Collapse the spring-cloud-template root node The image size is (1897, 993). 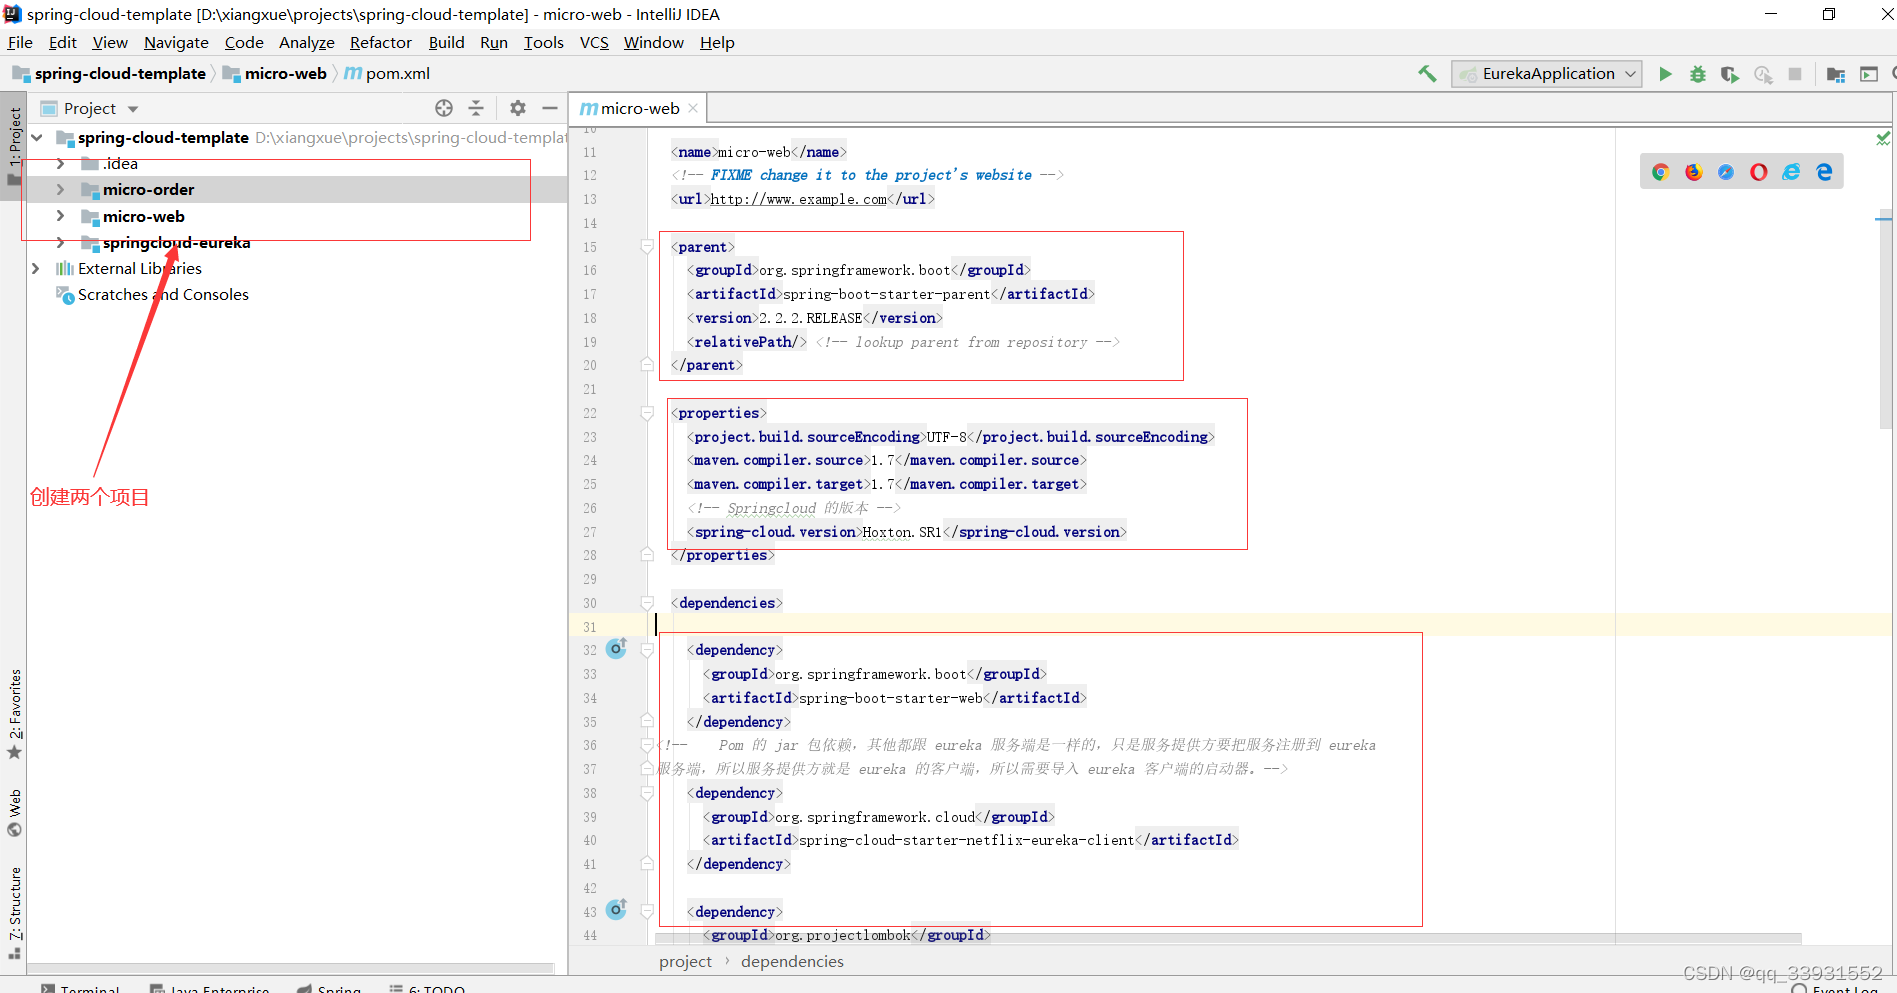coord(37,138)
